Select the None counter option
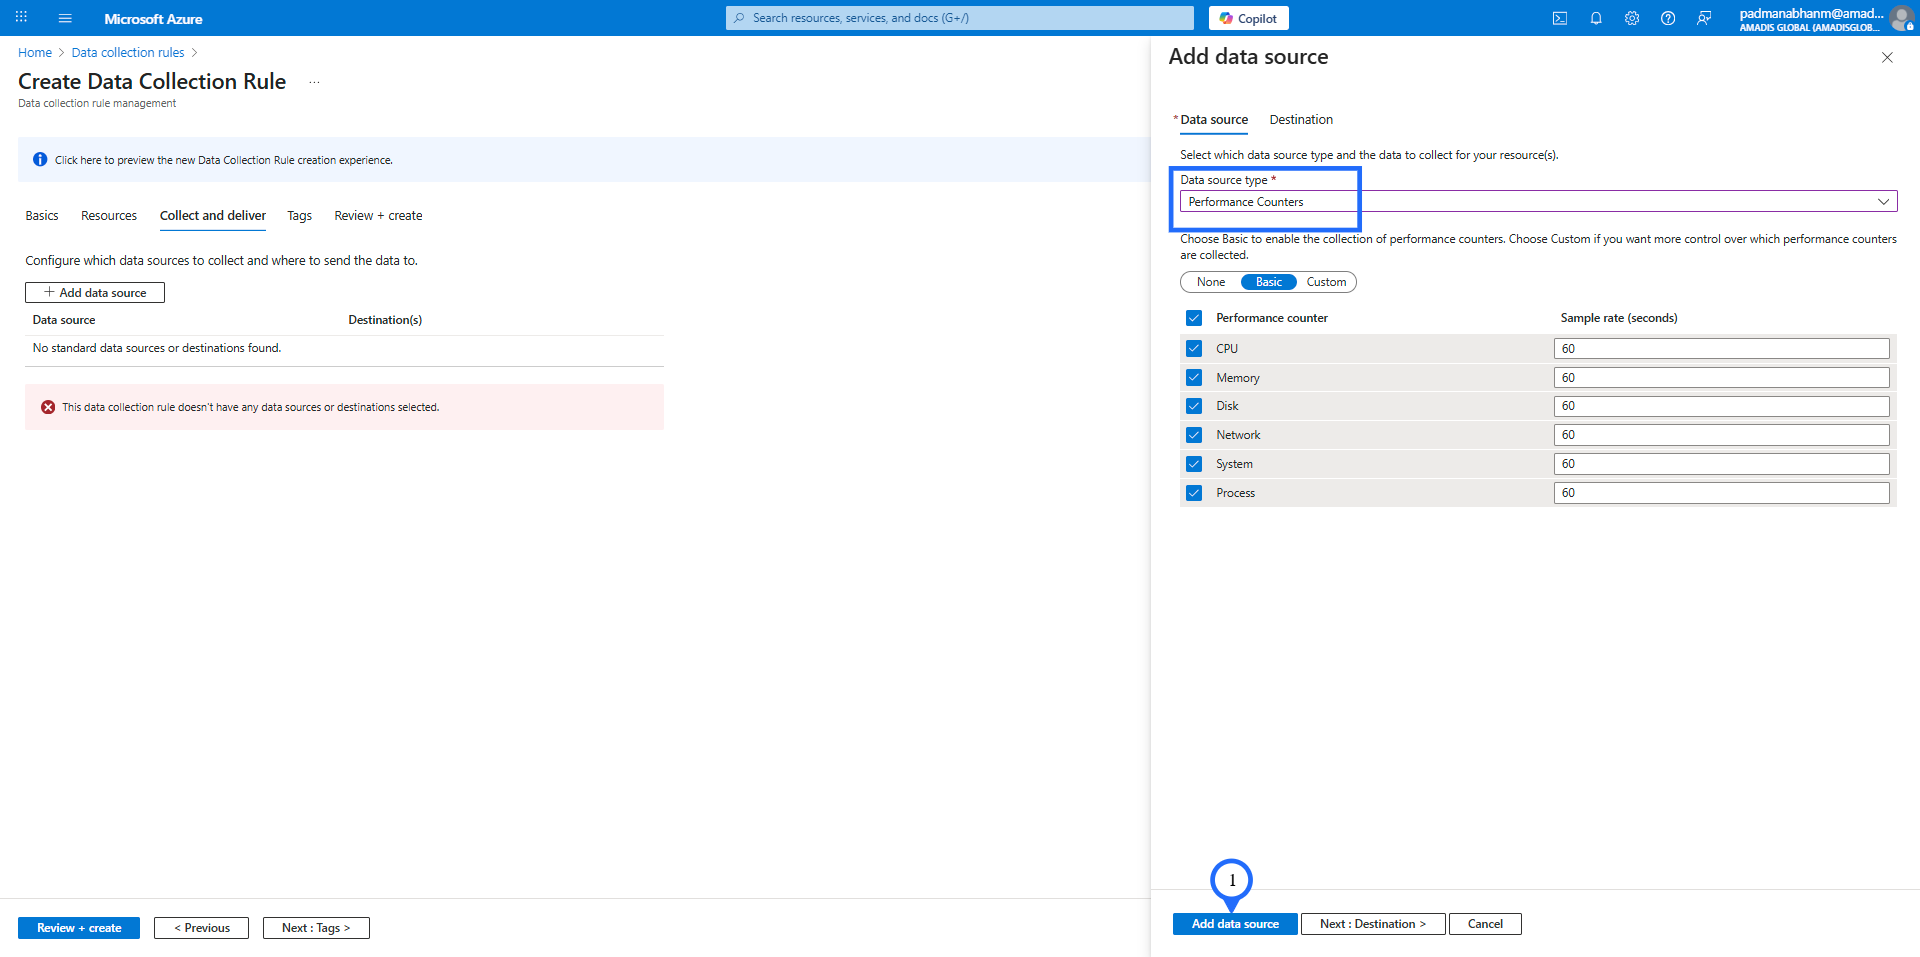The height and width of the screenshot is (957, 1920). click(1210, 282)
